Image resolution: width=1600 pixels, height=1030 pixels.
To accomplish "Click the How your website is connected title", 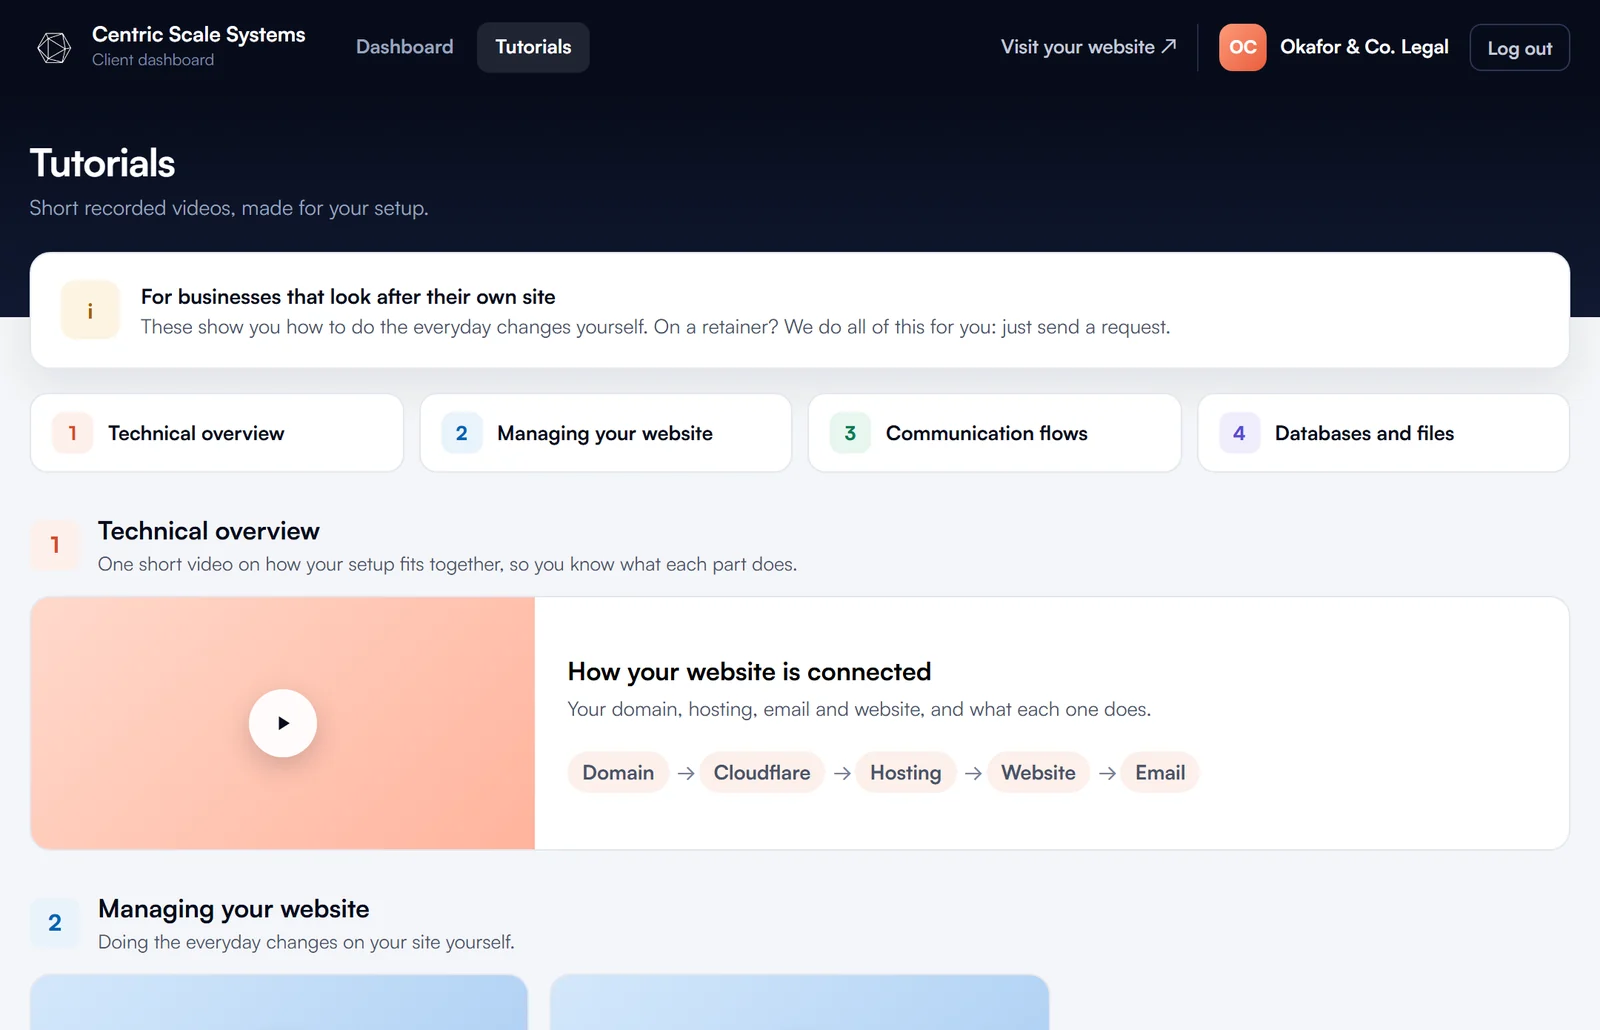I will tap(749, 671).
